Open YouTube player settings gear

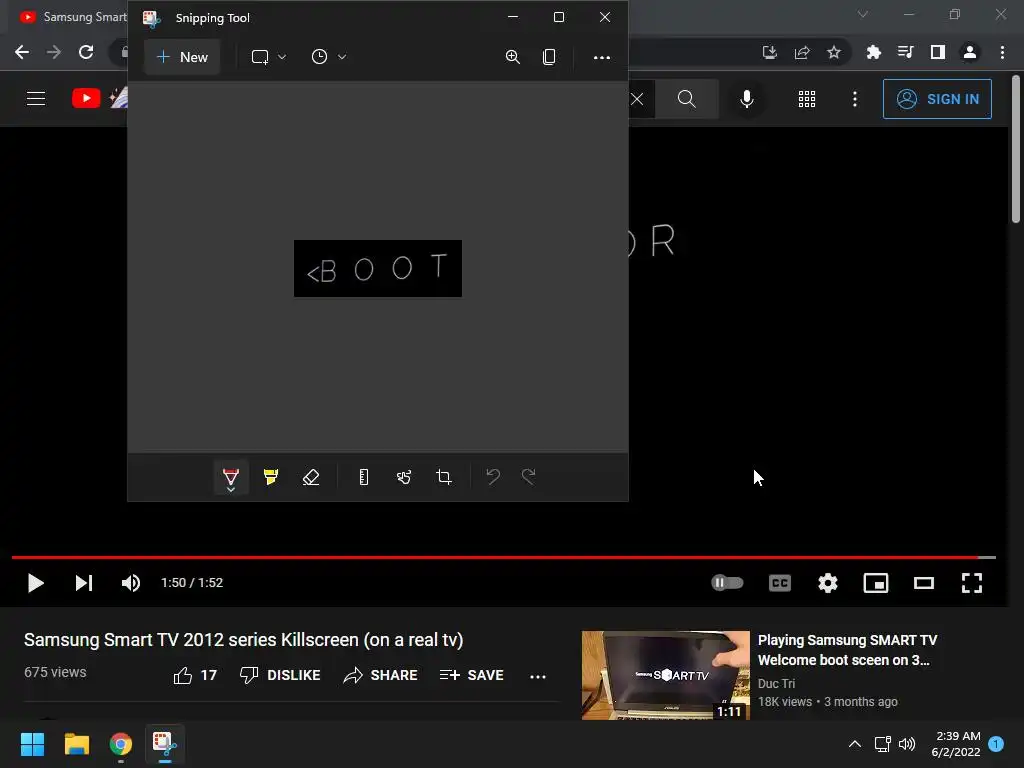(x=827, y=583)
